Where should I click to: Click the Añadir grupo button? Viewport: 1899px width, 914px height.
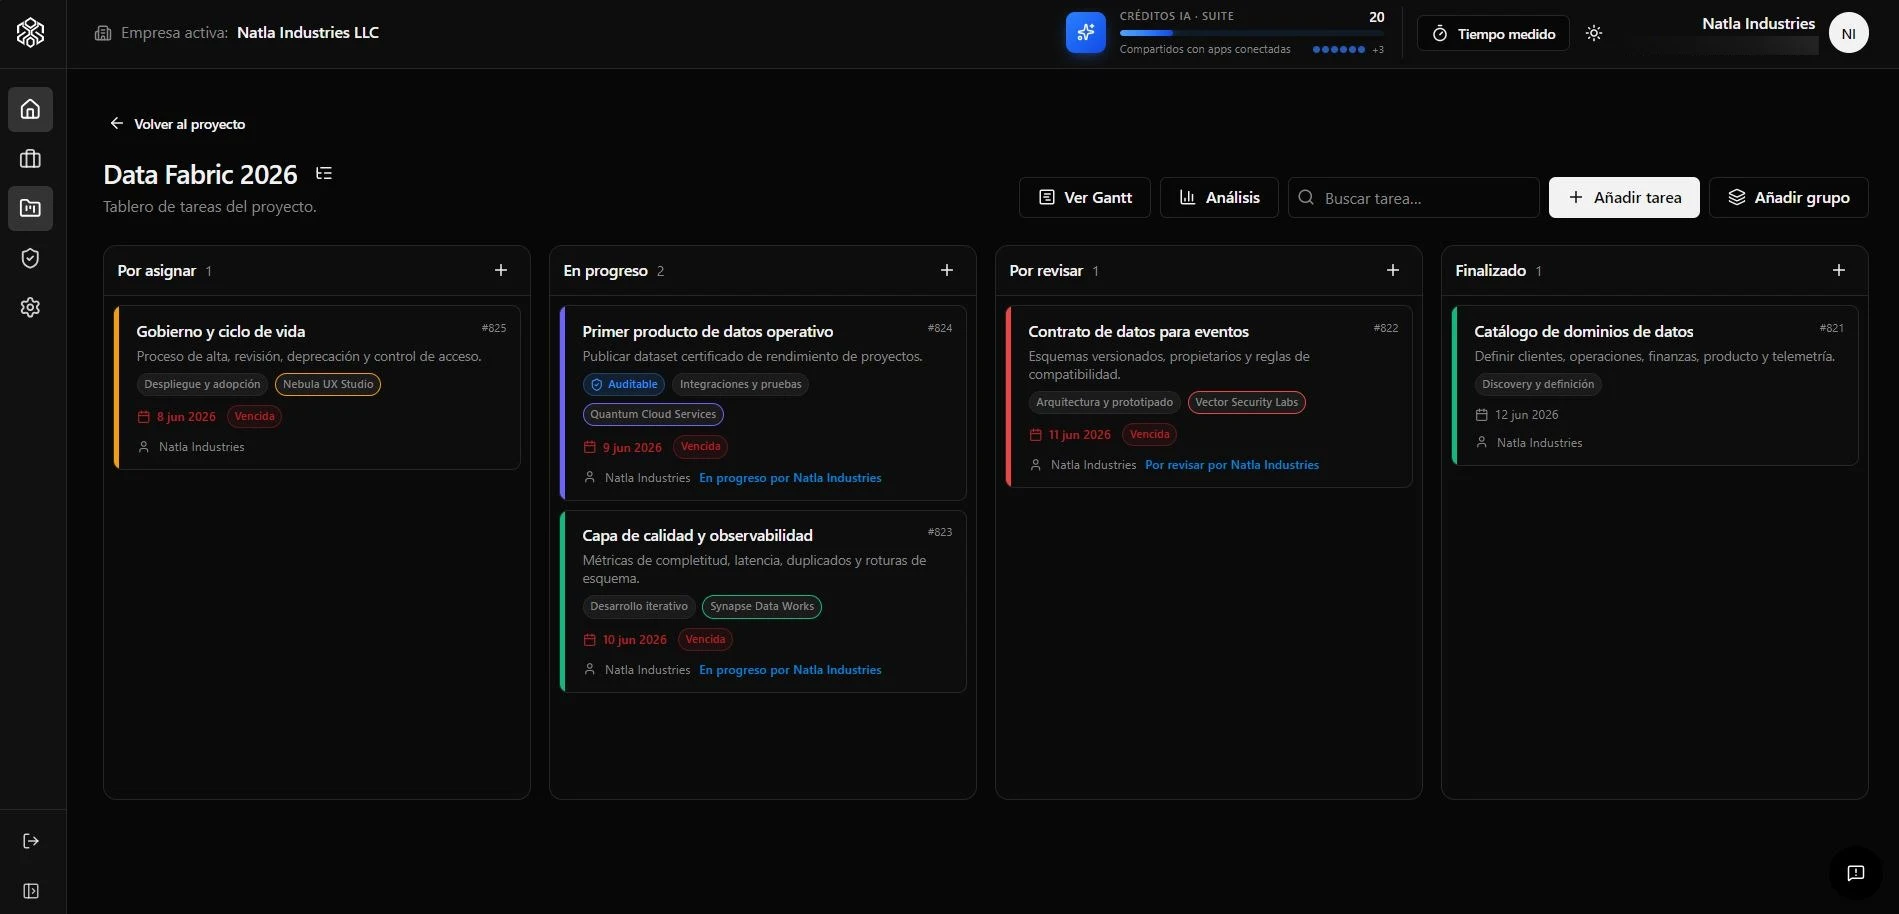(x=1788, y=198)
